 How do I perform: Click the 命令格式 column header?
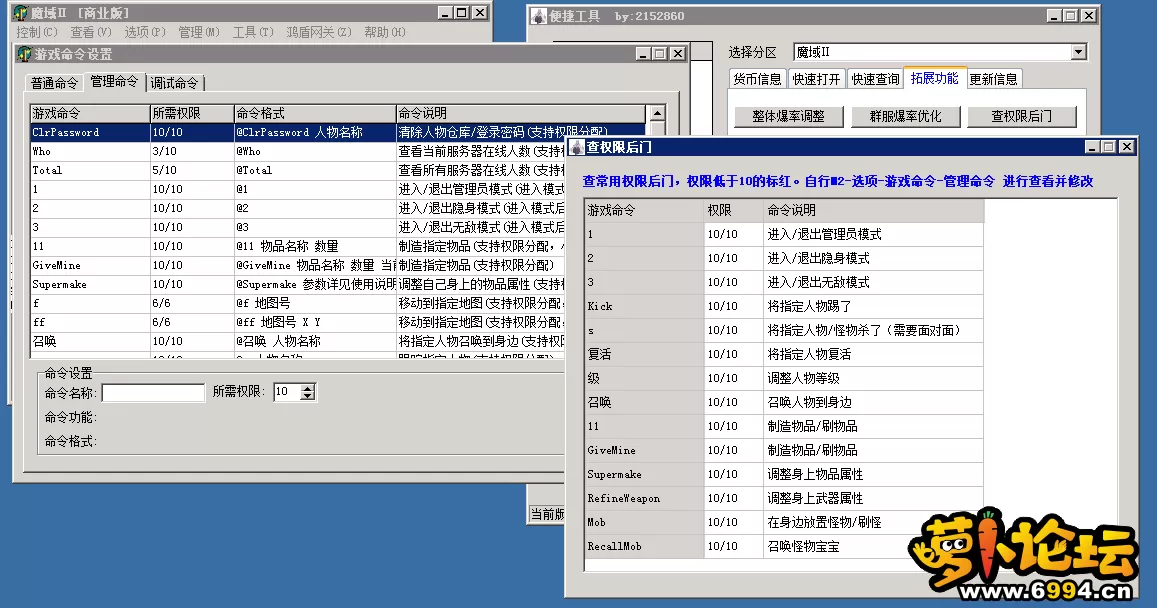pyautogui.click(x=315, y=113)
